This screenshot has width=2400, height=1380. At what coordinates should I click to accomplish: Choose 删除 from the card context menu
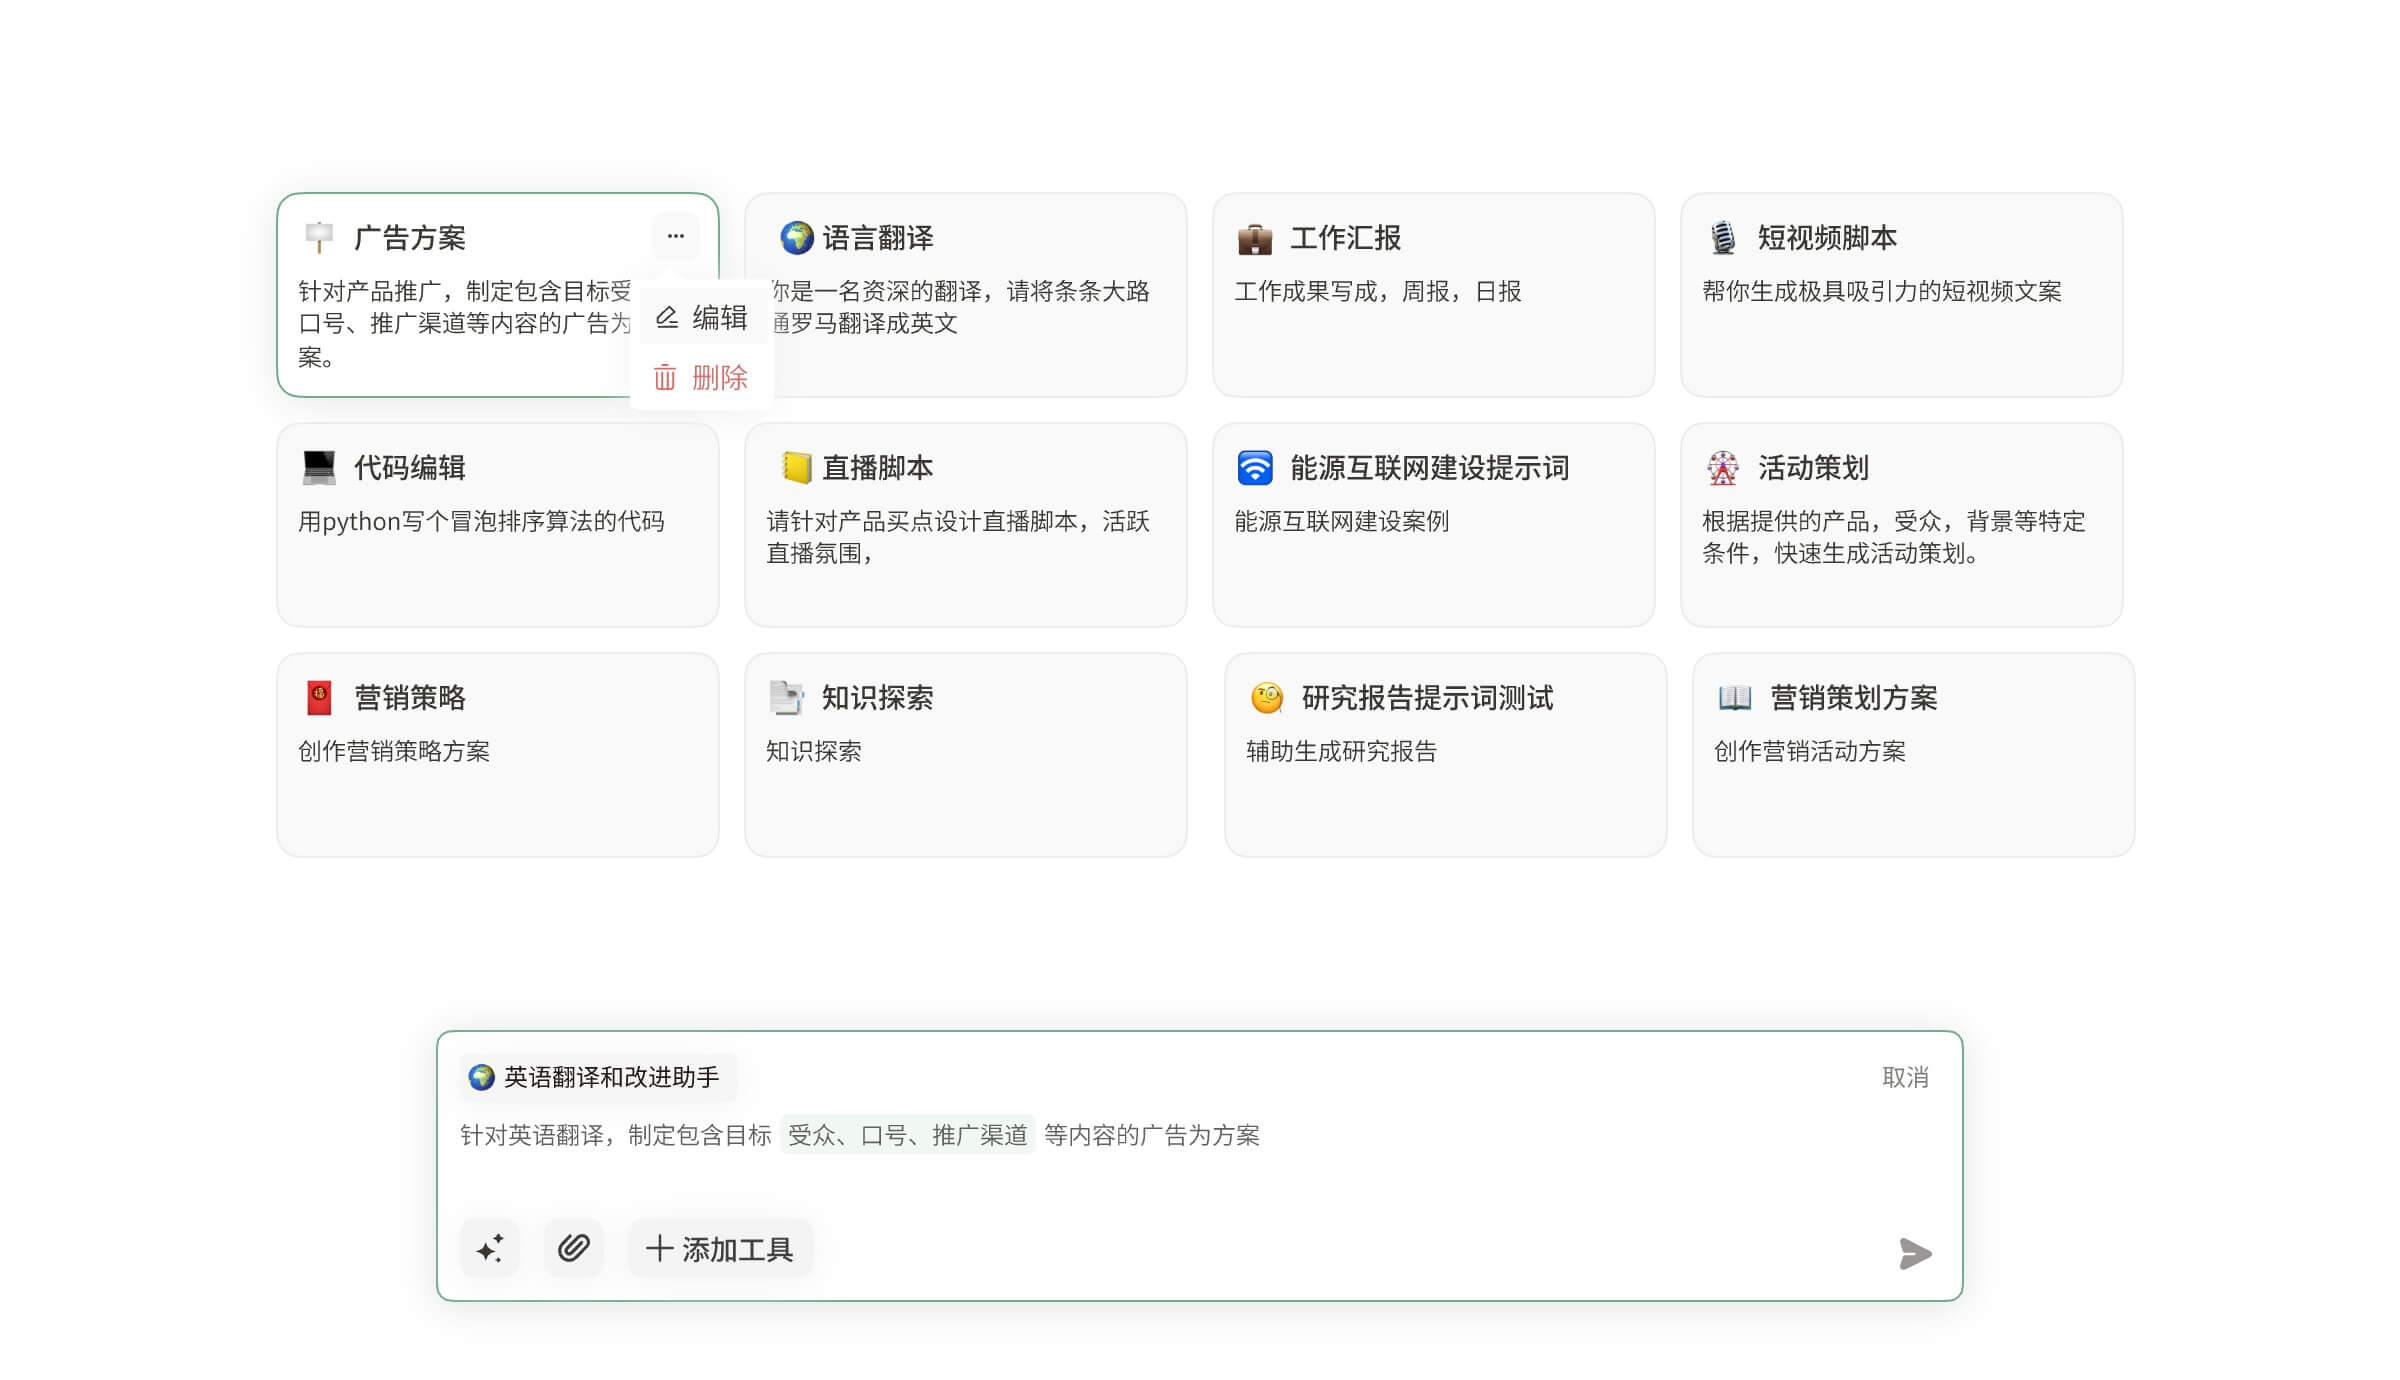click(701, 378)
